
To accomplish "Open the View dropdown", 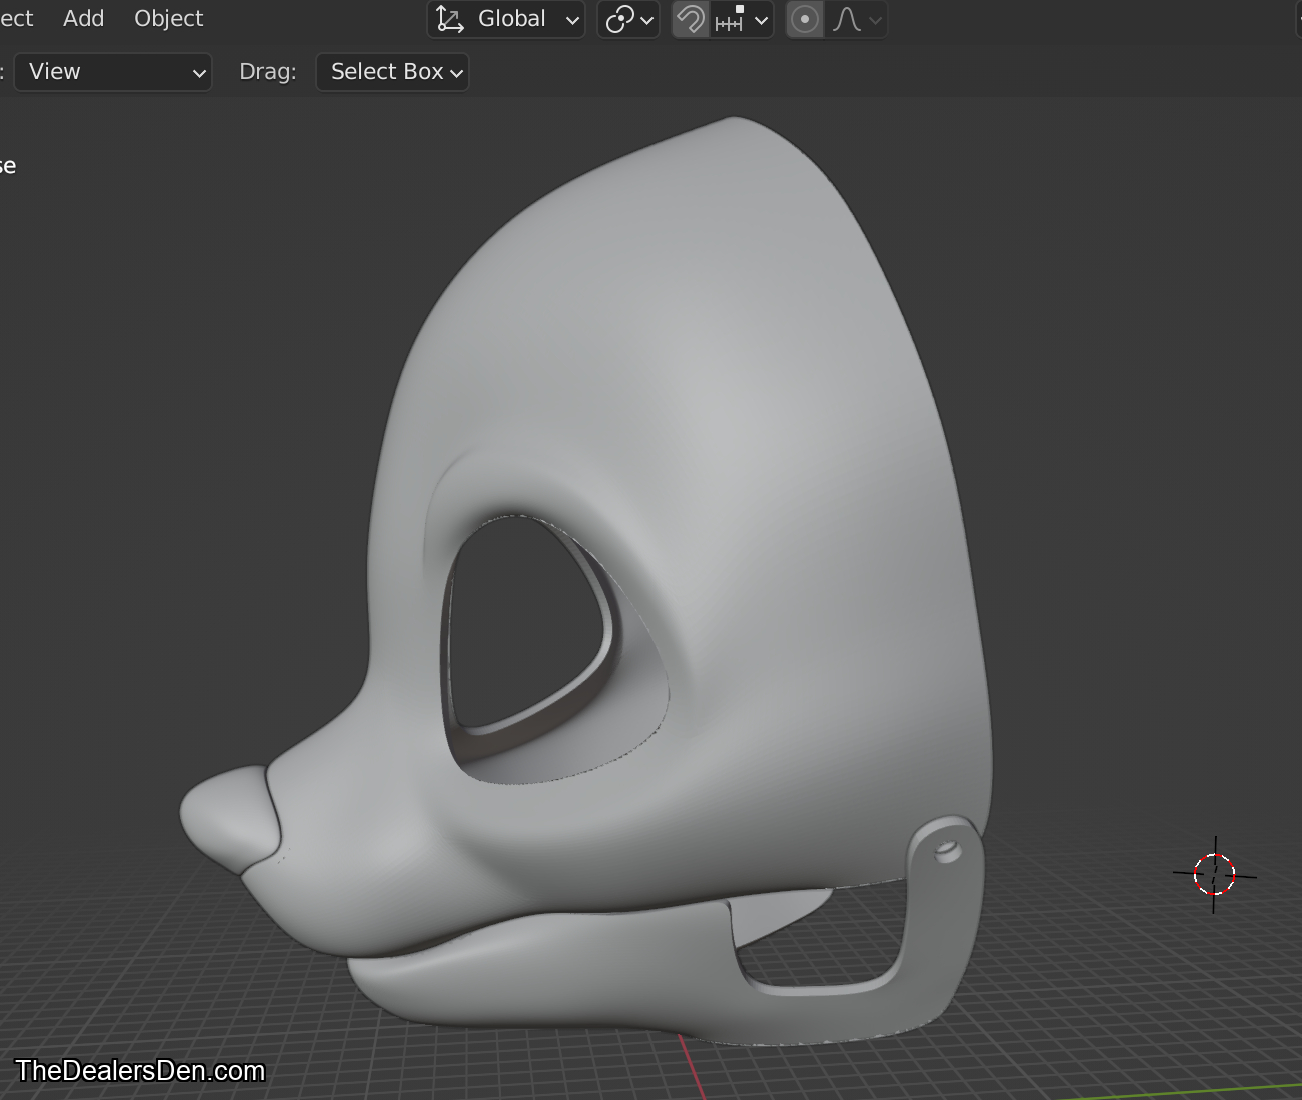I will coord(113,72).
